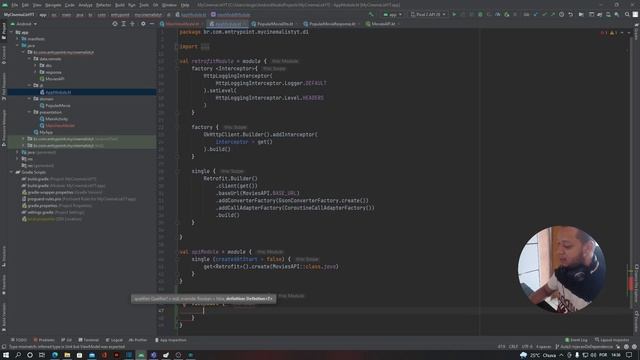Viewport: 640px width, 360px height.
Task: Collapse the Gradle Scripts tree node
Action: [12, 172]
